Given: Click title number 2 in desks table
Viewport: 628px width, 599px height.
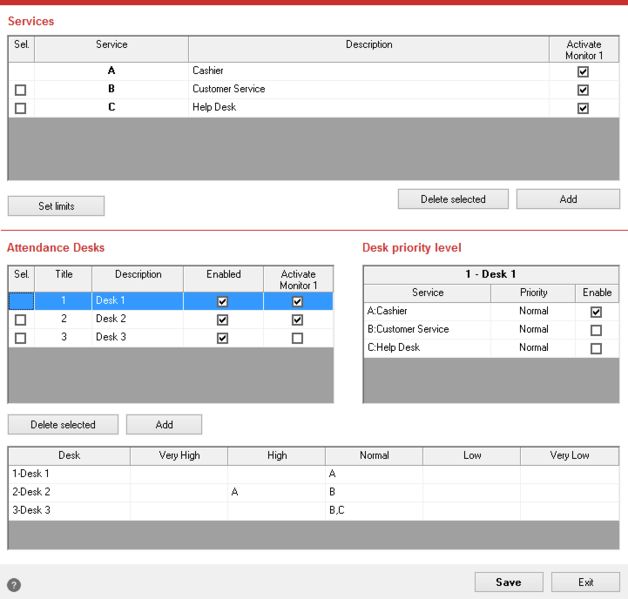Looking at the screenshot, I should [x=63, y=319].
